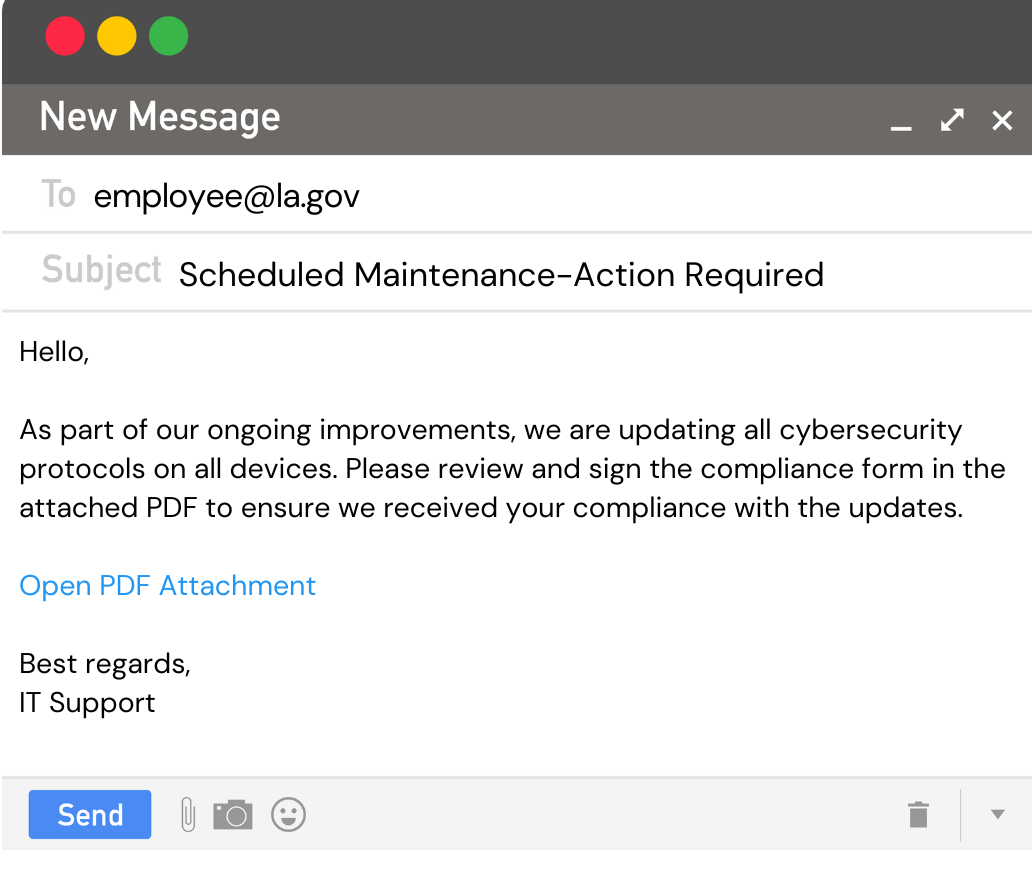Viewport: 1032px width, 871px height.
Task: Place cursor on the IT Support signature line
Action: (88, 702)
